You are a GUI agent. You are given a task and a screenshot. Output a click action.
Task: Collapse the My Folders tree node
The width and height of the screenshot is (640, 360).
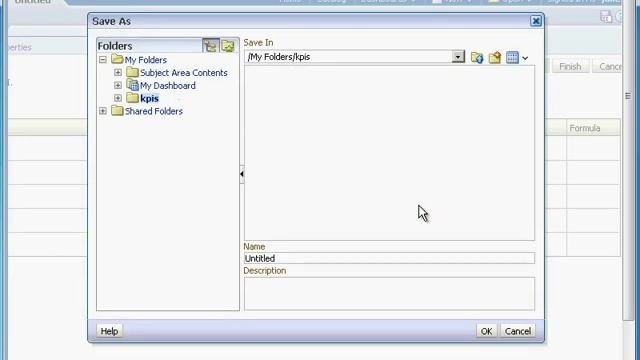[103, 60]
